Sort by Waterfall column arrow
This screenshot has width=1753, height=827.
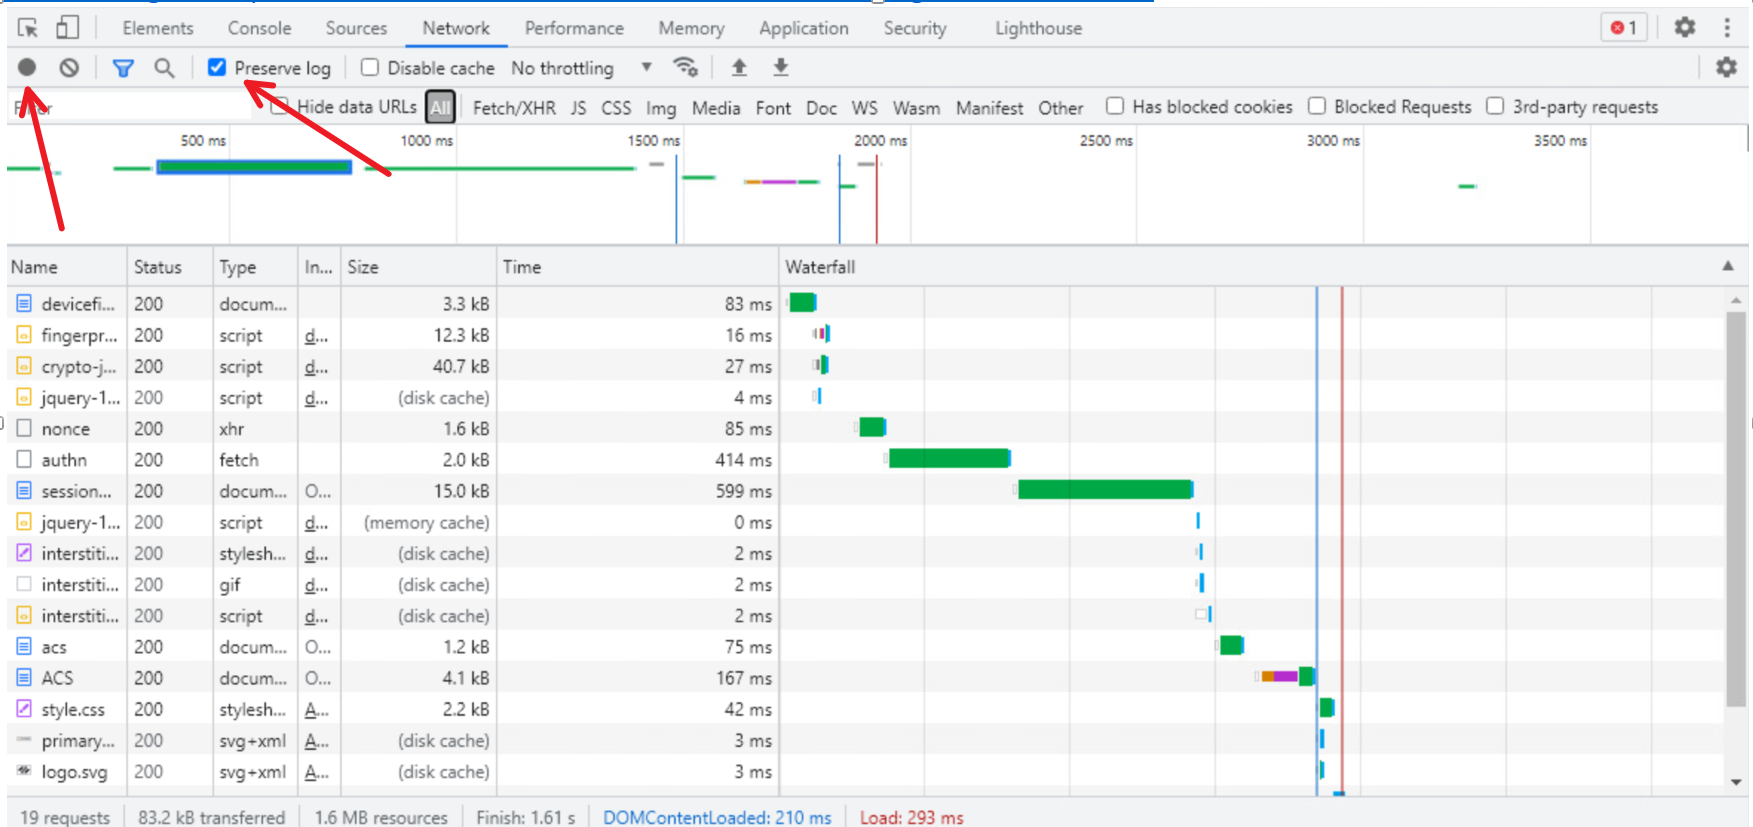click(1727, 266)
